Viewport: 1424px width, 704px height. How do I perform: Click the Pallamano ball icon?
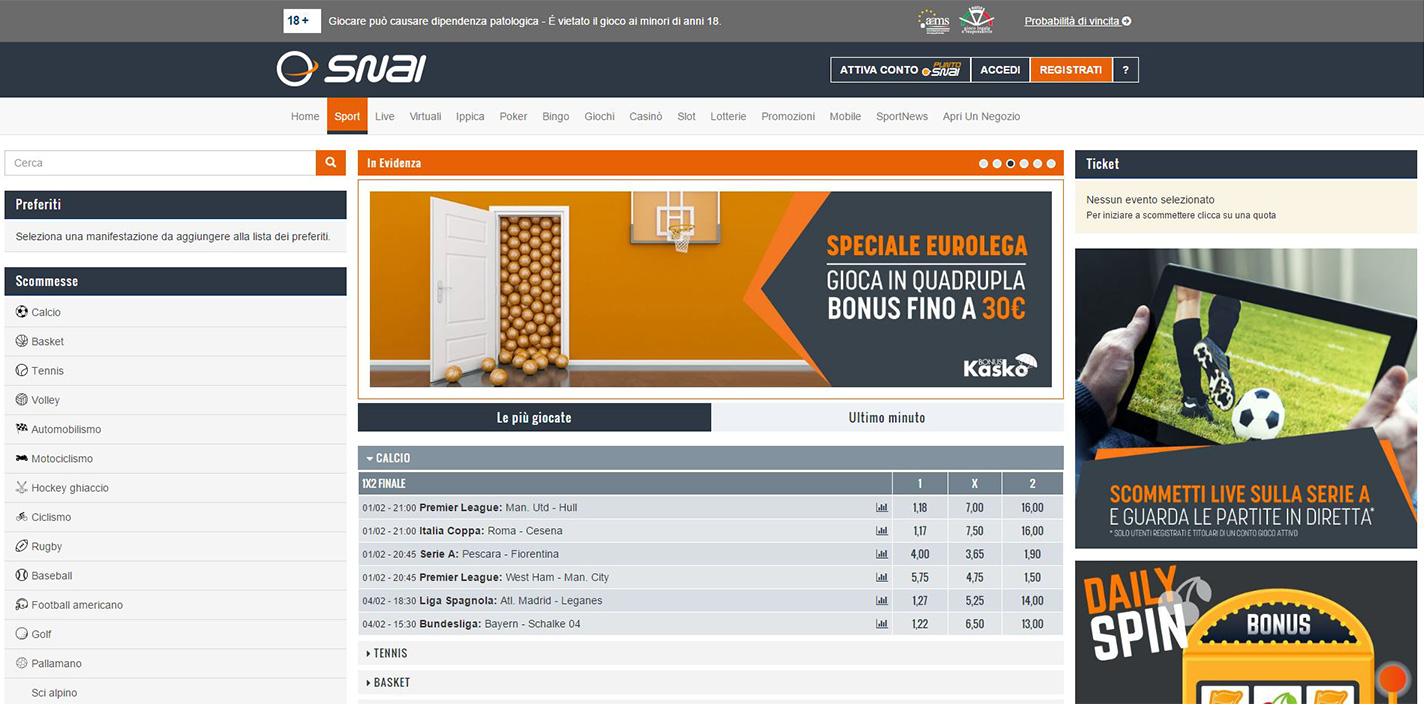(x=22, y=663)
